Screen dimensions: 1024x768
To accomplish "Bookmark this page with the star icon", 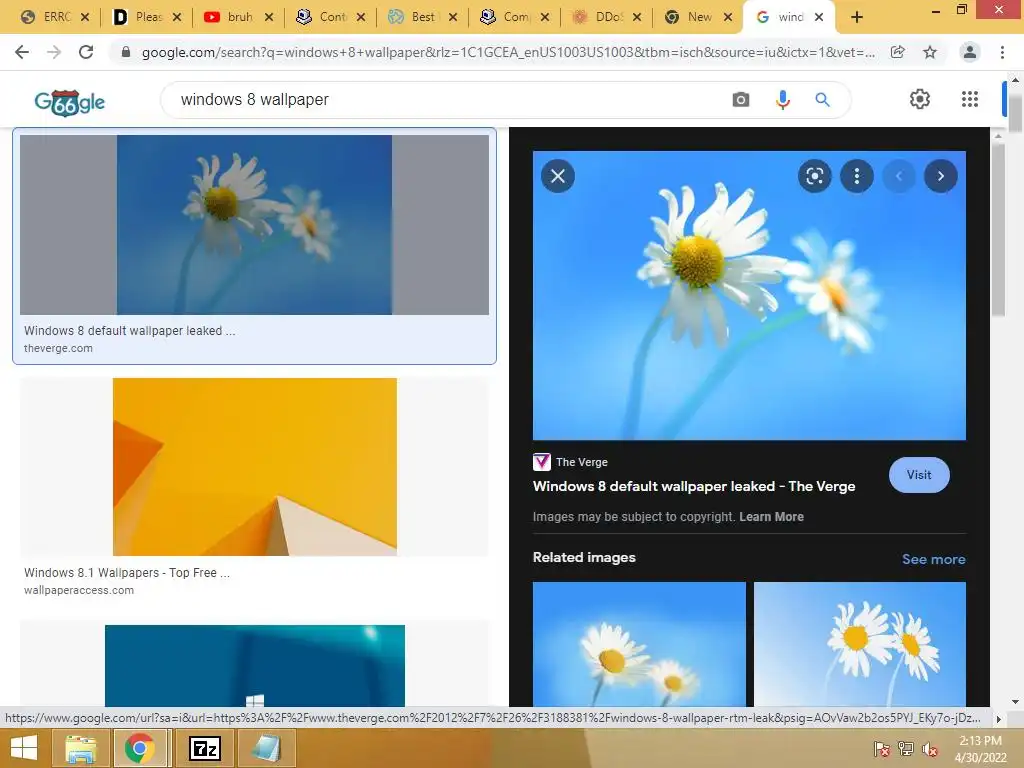I will pos(930,52).
